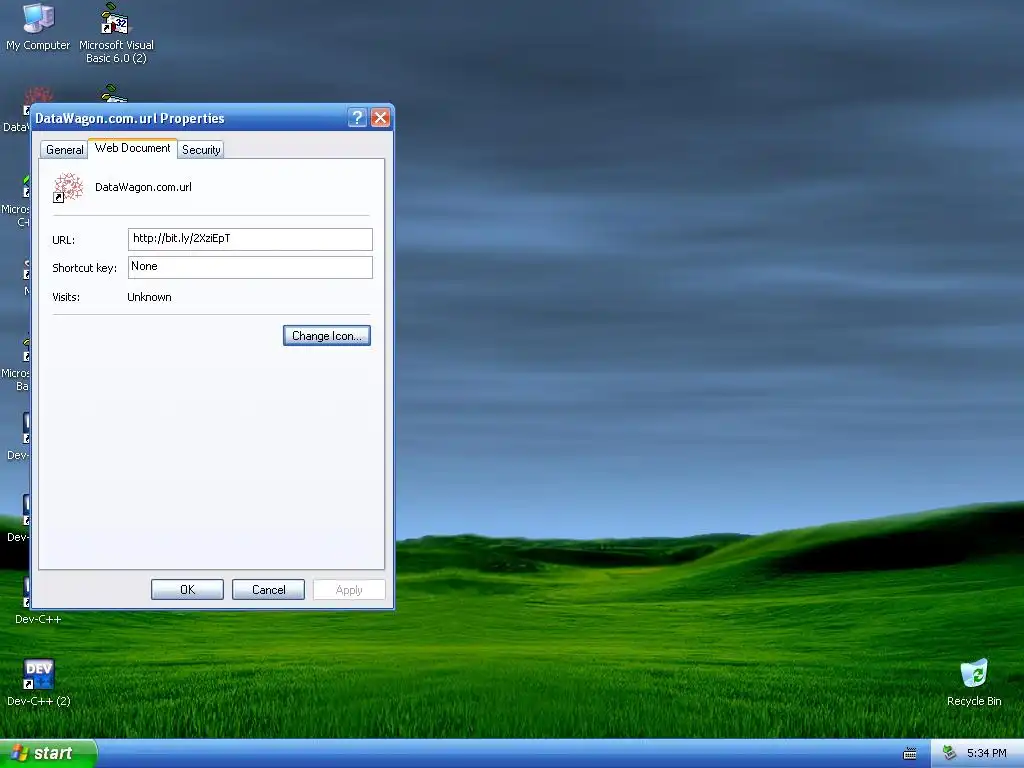
Task: Click the DataWagon.com.url icon in Properties dialog
Action: pos(68,187)
